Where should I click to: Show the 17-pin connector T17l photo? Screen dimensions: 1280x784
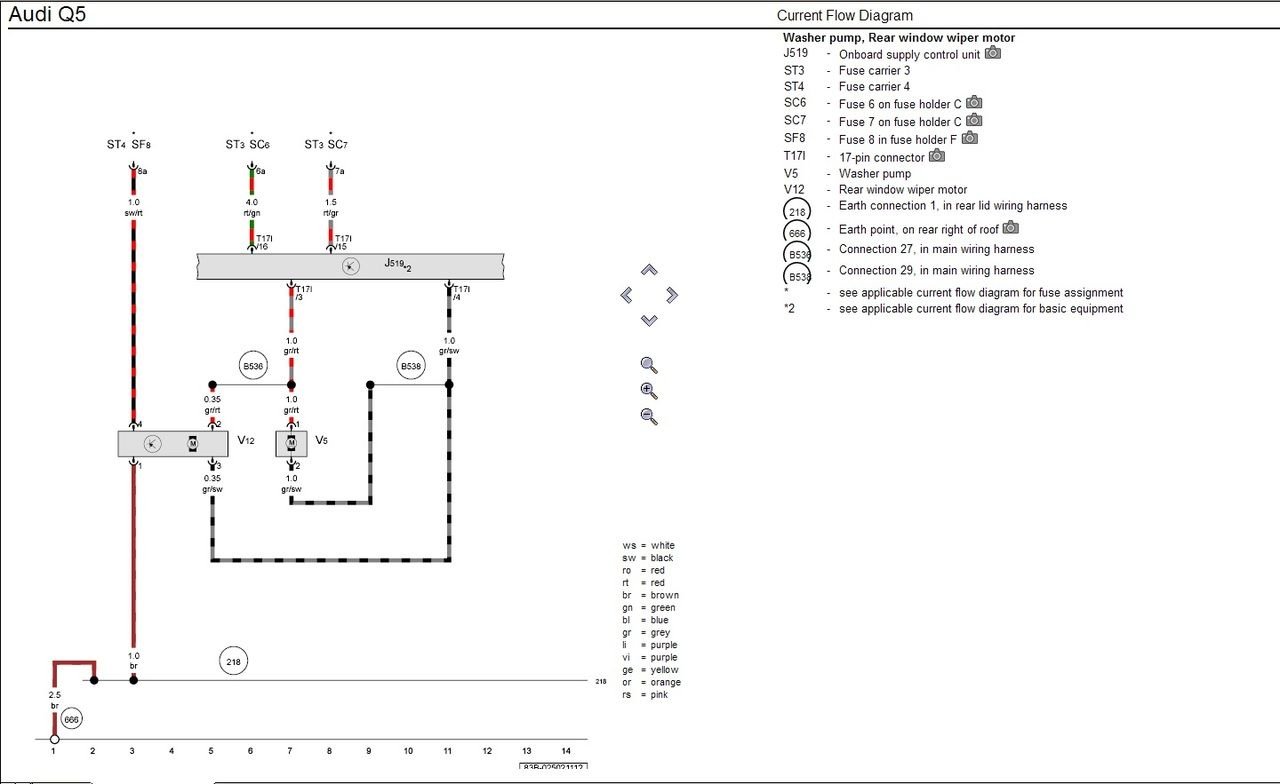[937, 155]
